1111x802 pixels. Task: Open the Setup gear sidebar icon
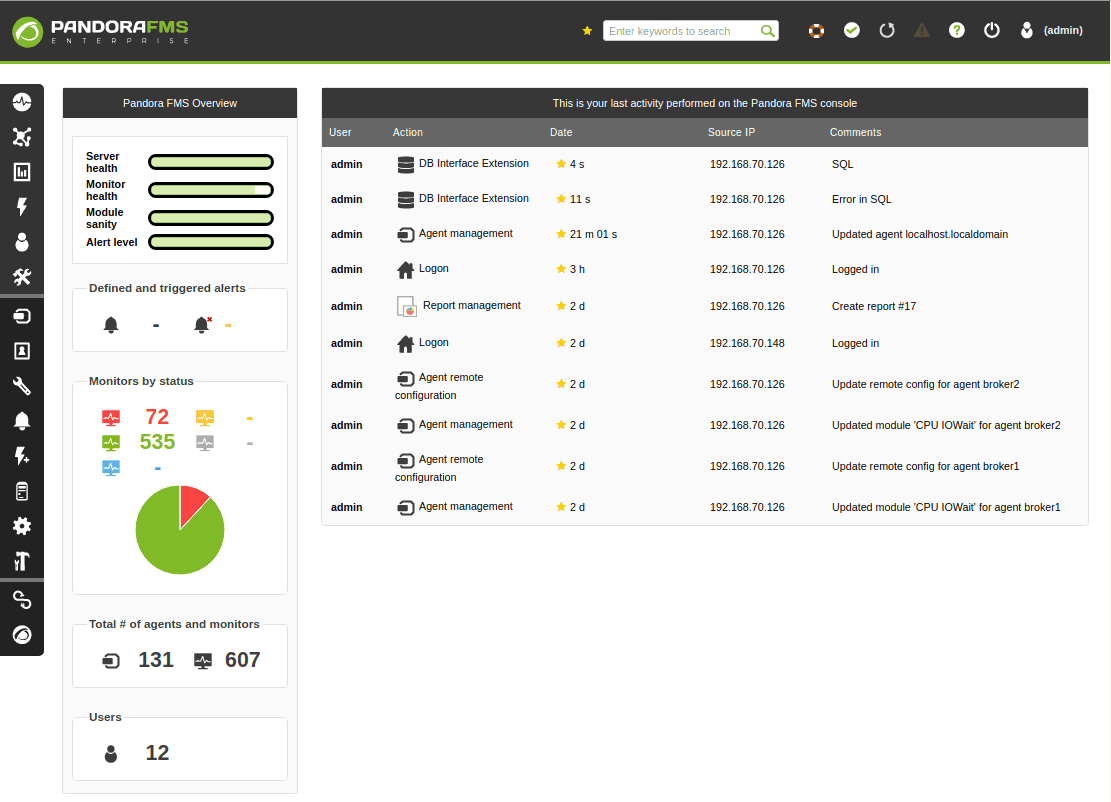(22, 526)
